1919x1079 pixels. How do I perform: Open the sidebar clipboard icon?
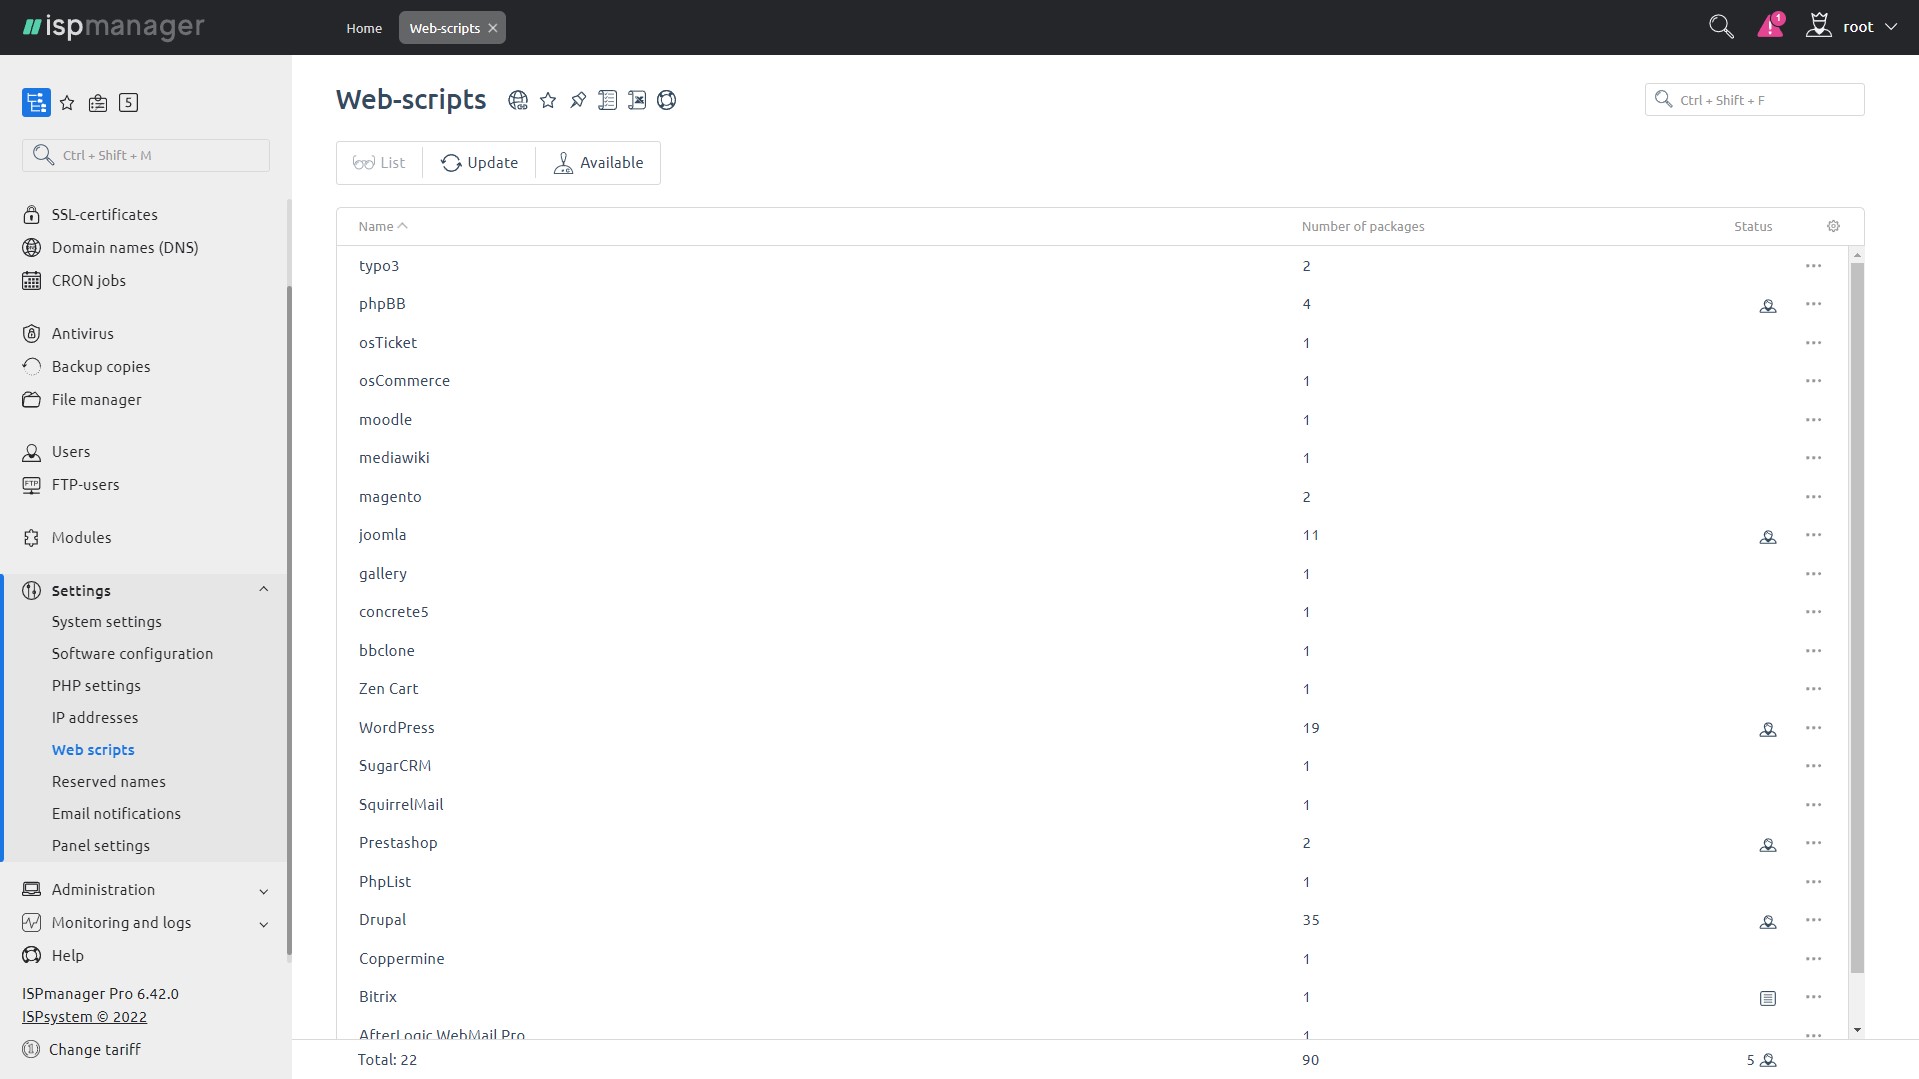coord(98,102)
